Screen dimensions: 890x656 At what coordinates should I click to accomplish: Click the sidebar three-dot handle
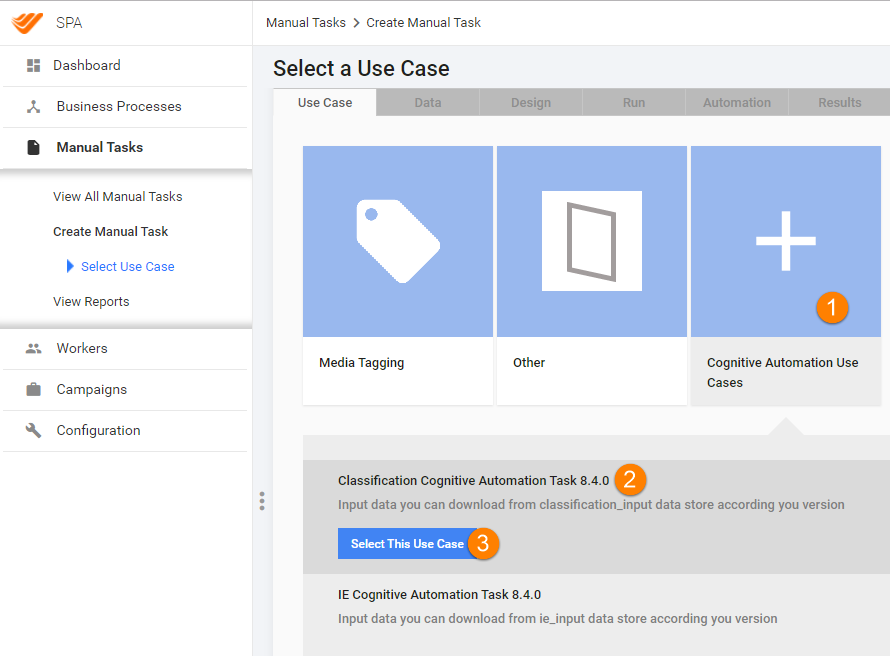click(x=262, y=501)
